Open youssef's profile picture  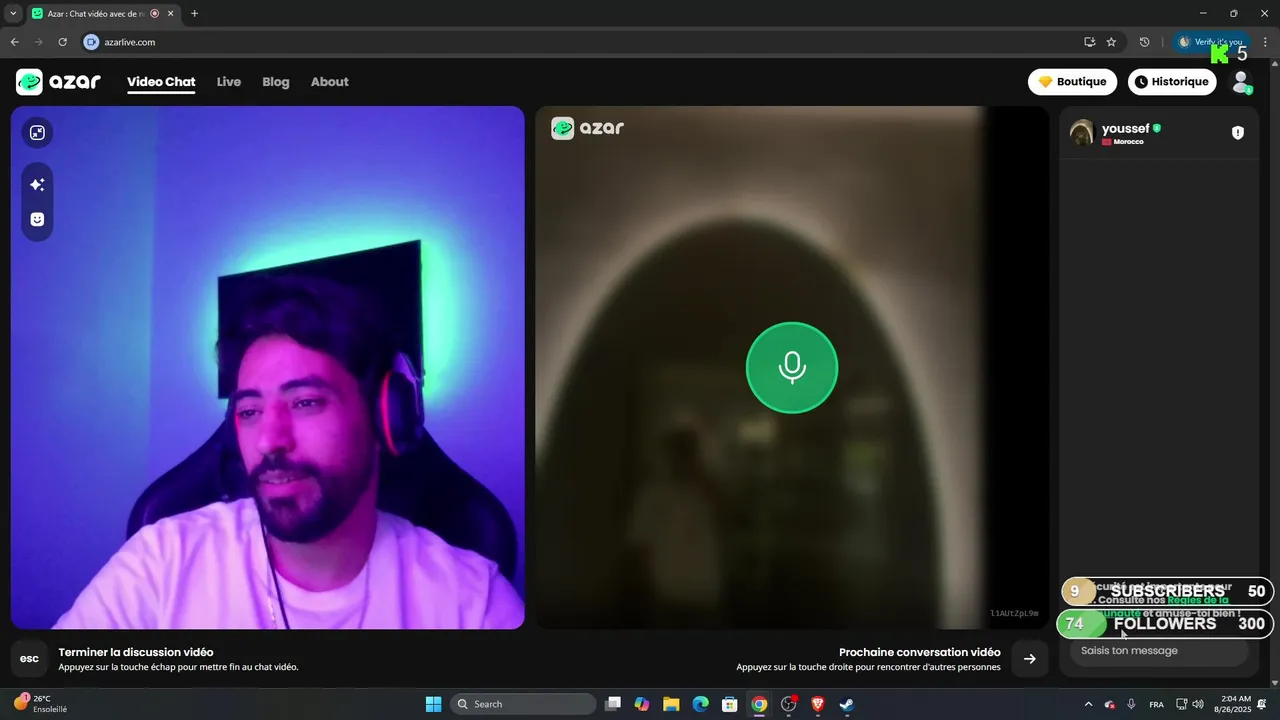(x=1082, y=133)
